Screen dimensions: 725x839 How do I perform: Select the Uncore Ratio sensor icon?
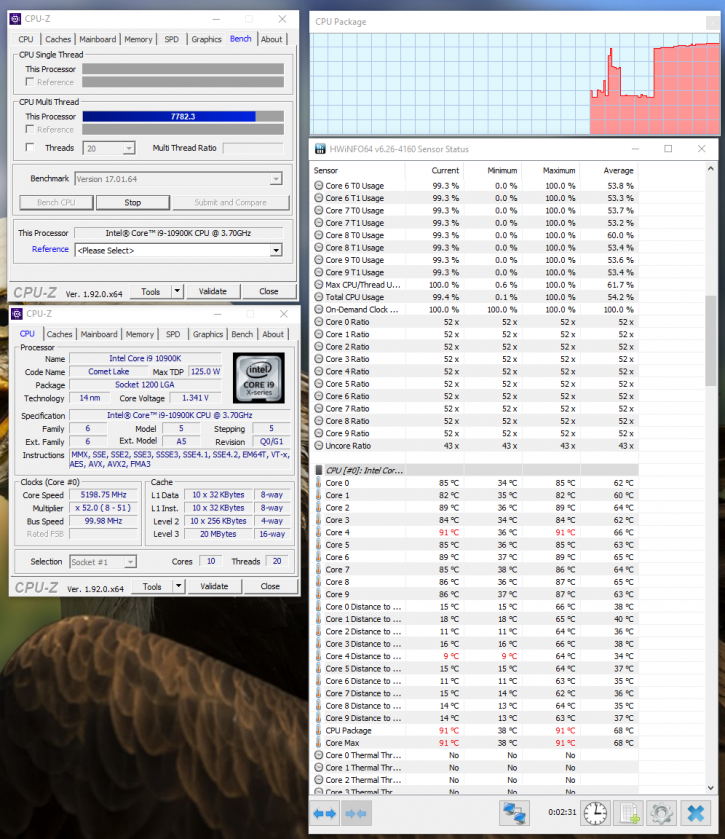pos(319,446)
